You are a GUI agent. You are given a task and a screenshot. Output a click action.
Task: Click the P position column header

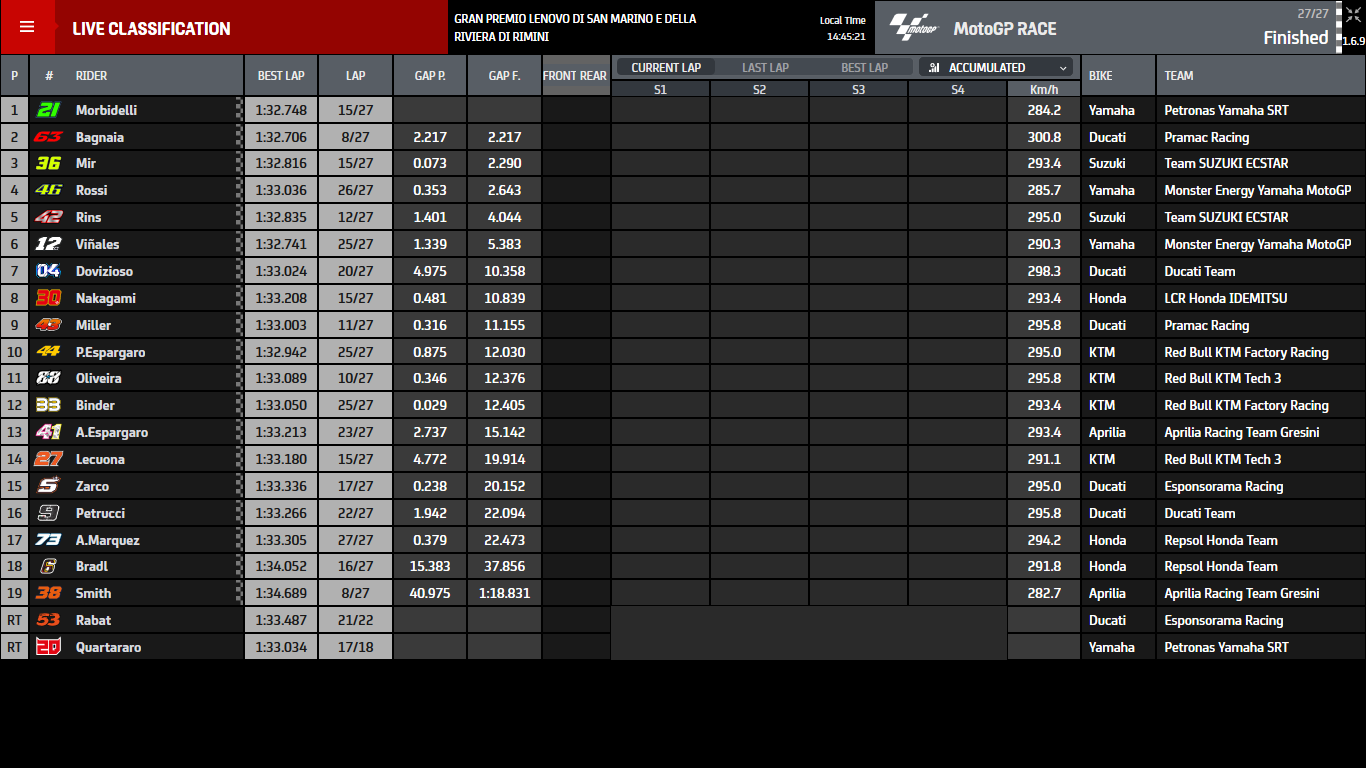[14, 75]
